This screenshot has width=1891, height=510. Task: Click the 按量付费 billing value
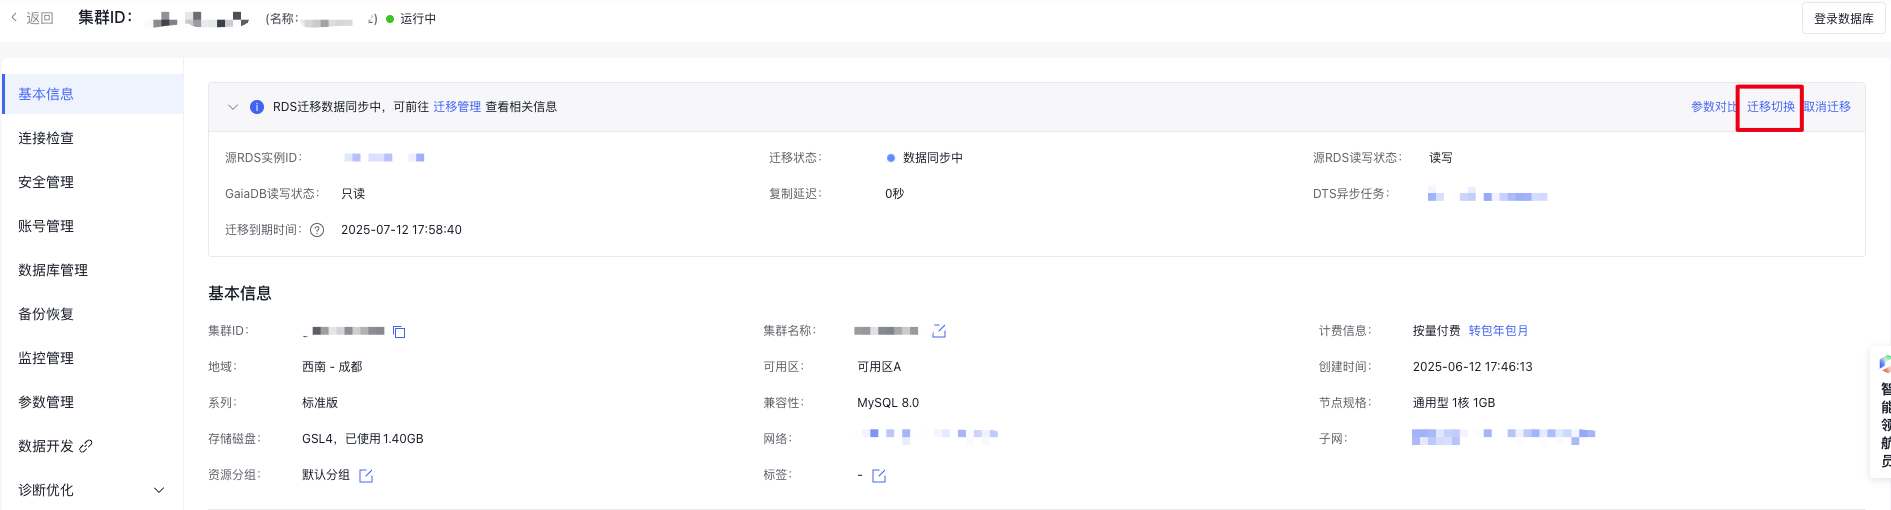click(x=1436, y=331)
